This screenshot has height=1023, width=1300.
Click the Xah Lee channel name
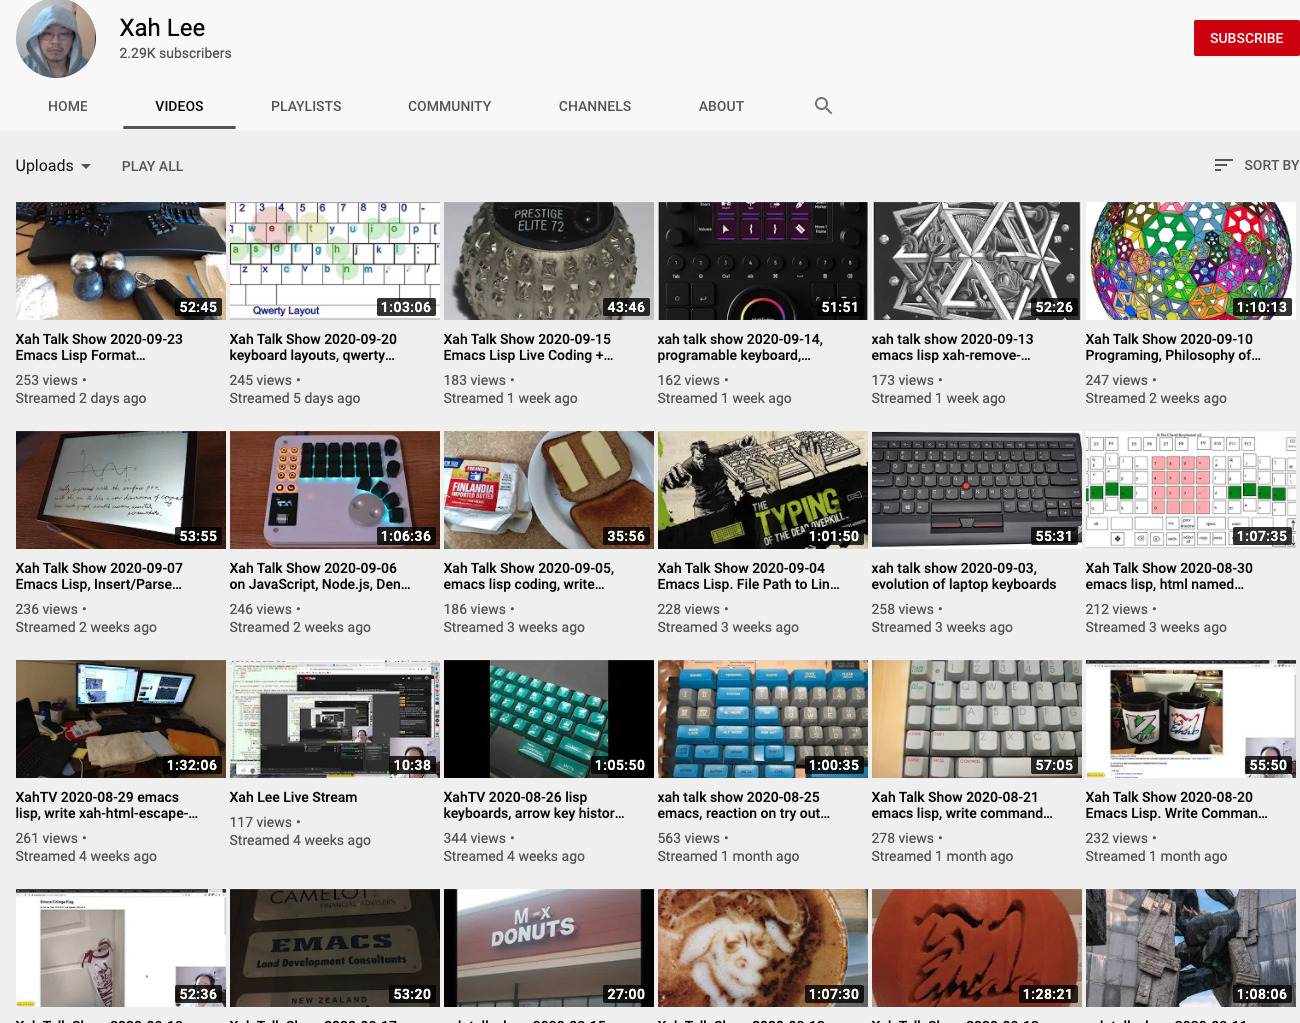point(162,28)
